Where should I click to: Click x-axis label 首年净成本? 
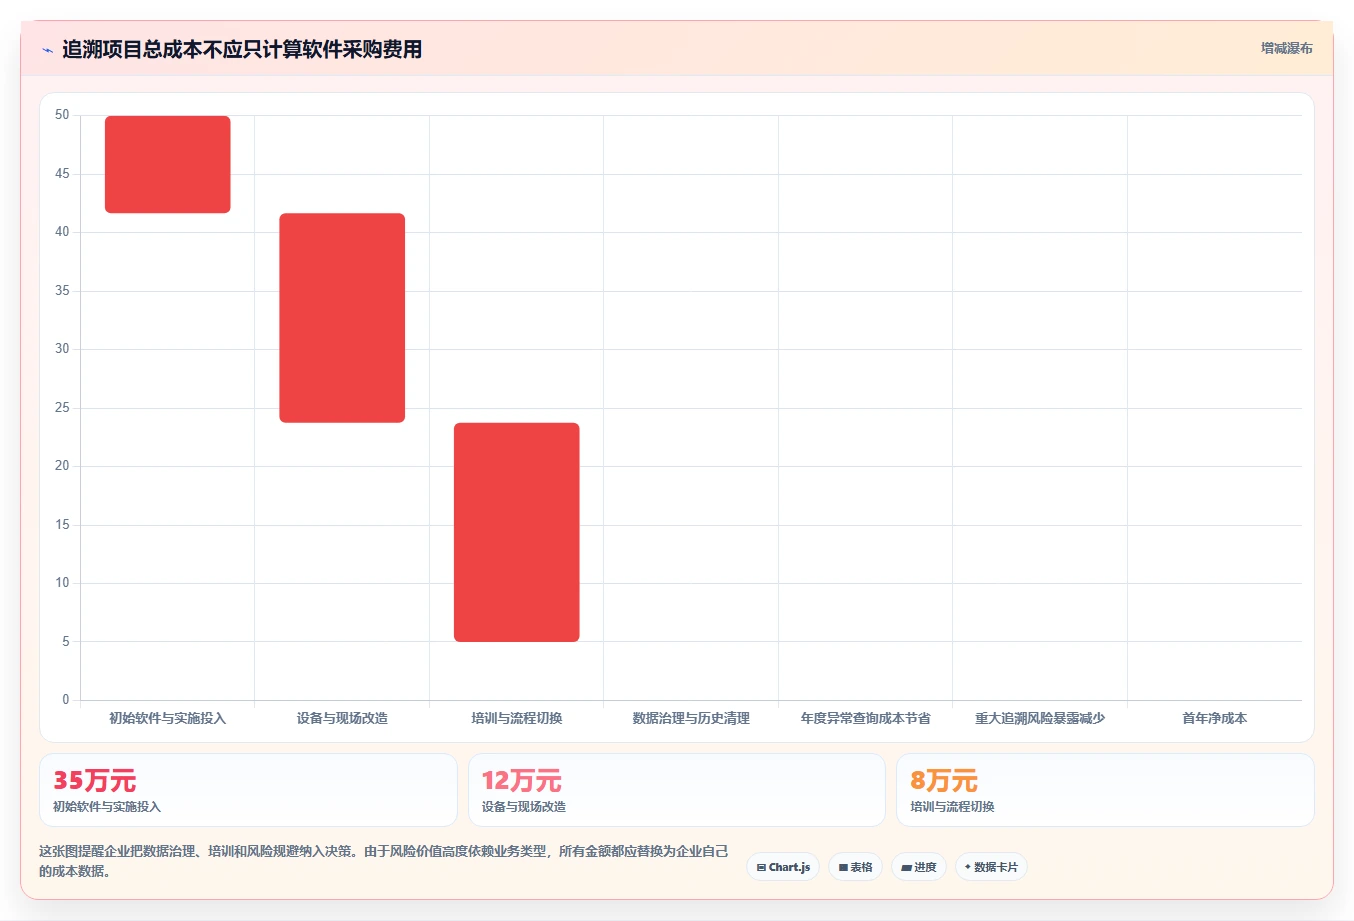click(x=1215, y=718)
